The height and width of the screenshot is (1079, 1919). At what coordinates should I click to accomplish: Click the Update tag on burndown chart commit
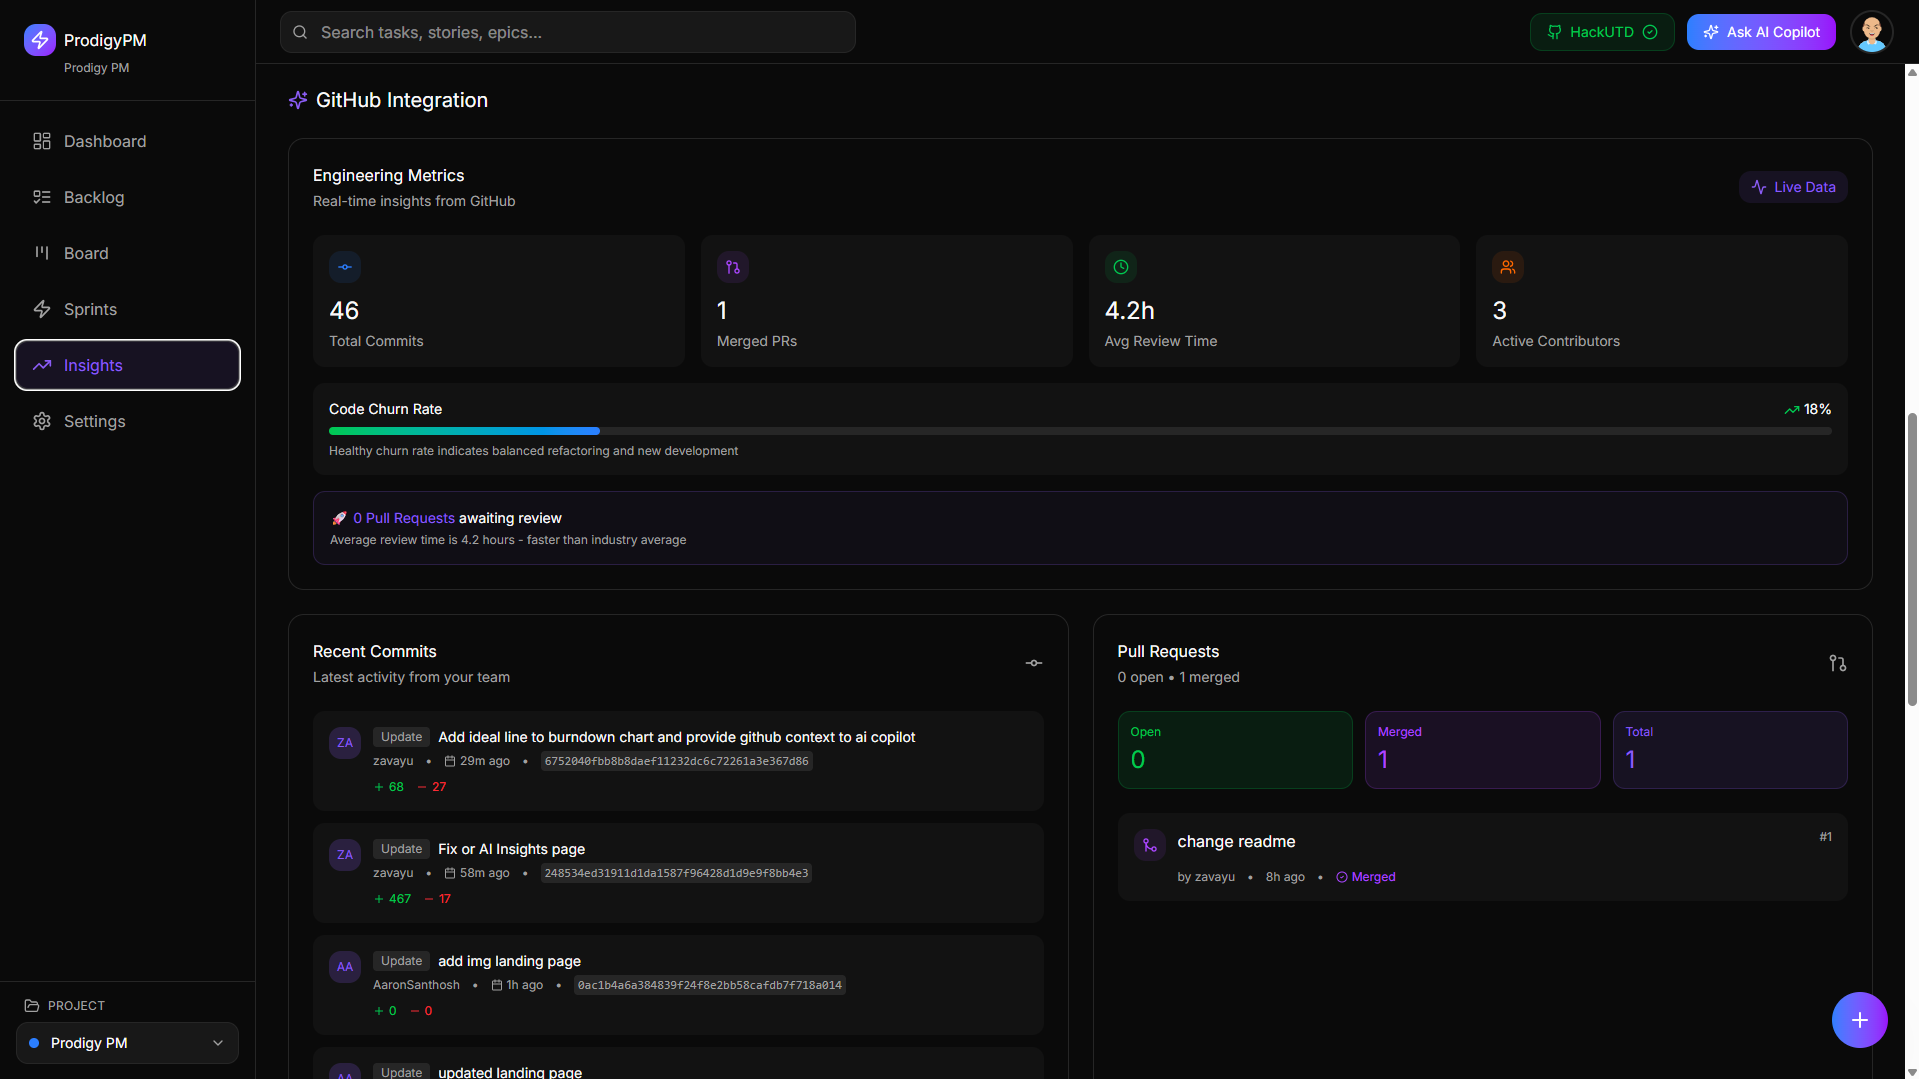(x=401, y=737)
